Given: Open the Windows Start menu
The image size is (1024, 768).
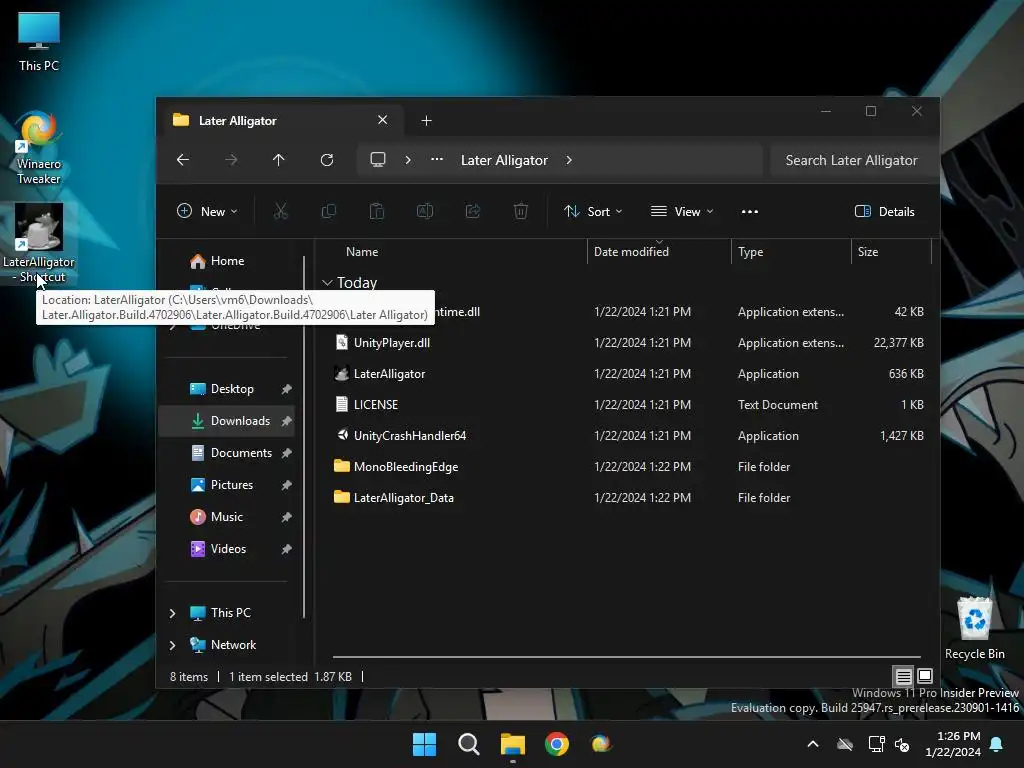Looking at the screenshot, I should (x=424, y=744).
